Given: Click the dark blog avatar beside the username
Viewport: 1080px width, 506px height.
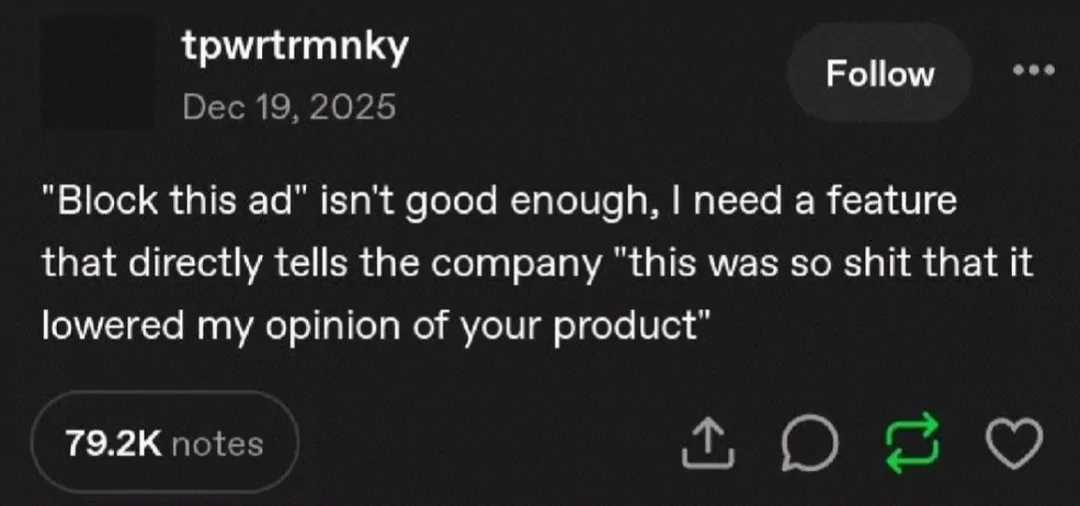Looking at the screenshot, I should (x=97, y=72).
